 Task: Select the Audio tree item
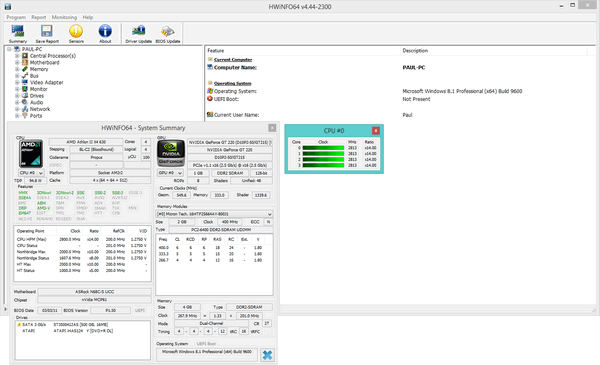coord(36,102)
